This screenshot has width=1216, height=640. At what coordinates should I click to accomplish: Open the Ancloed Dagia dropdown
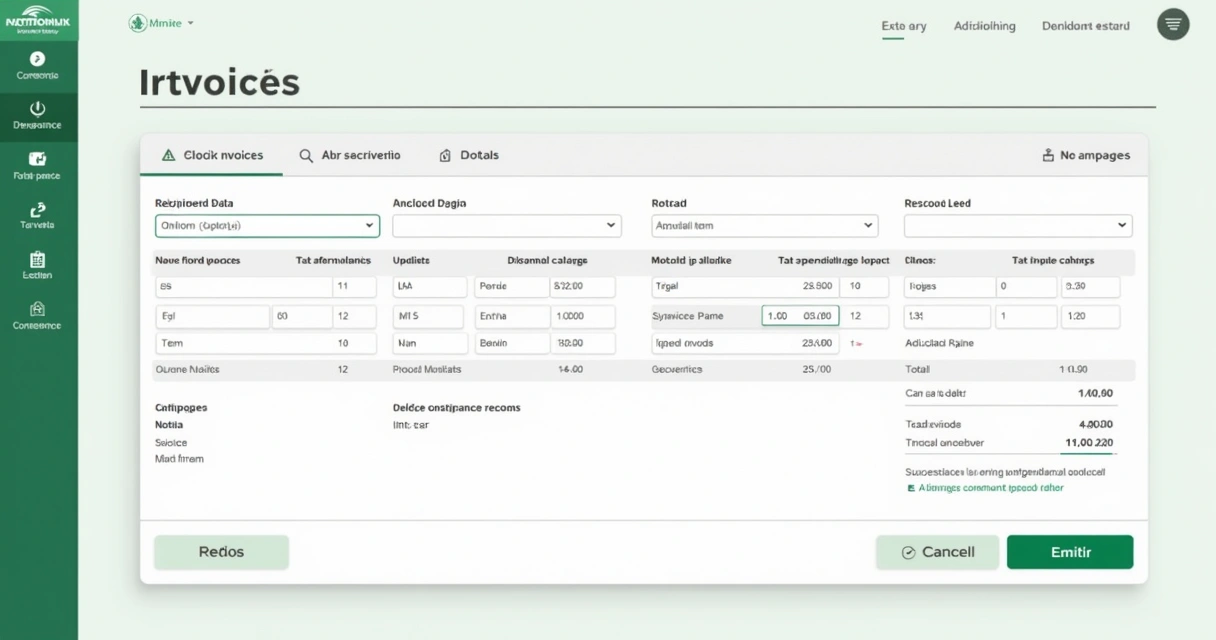506,226
